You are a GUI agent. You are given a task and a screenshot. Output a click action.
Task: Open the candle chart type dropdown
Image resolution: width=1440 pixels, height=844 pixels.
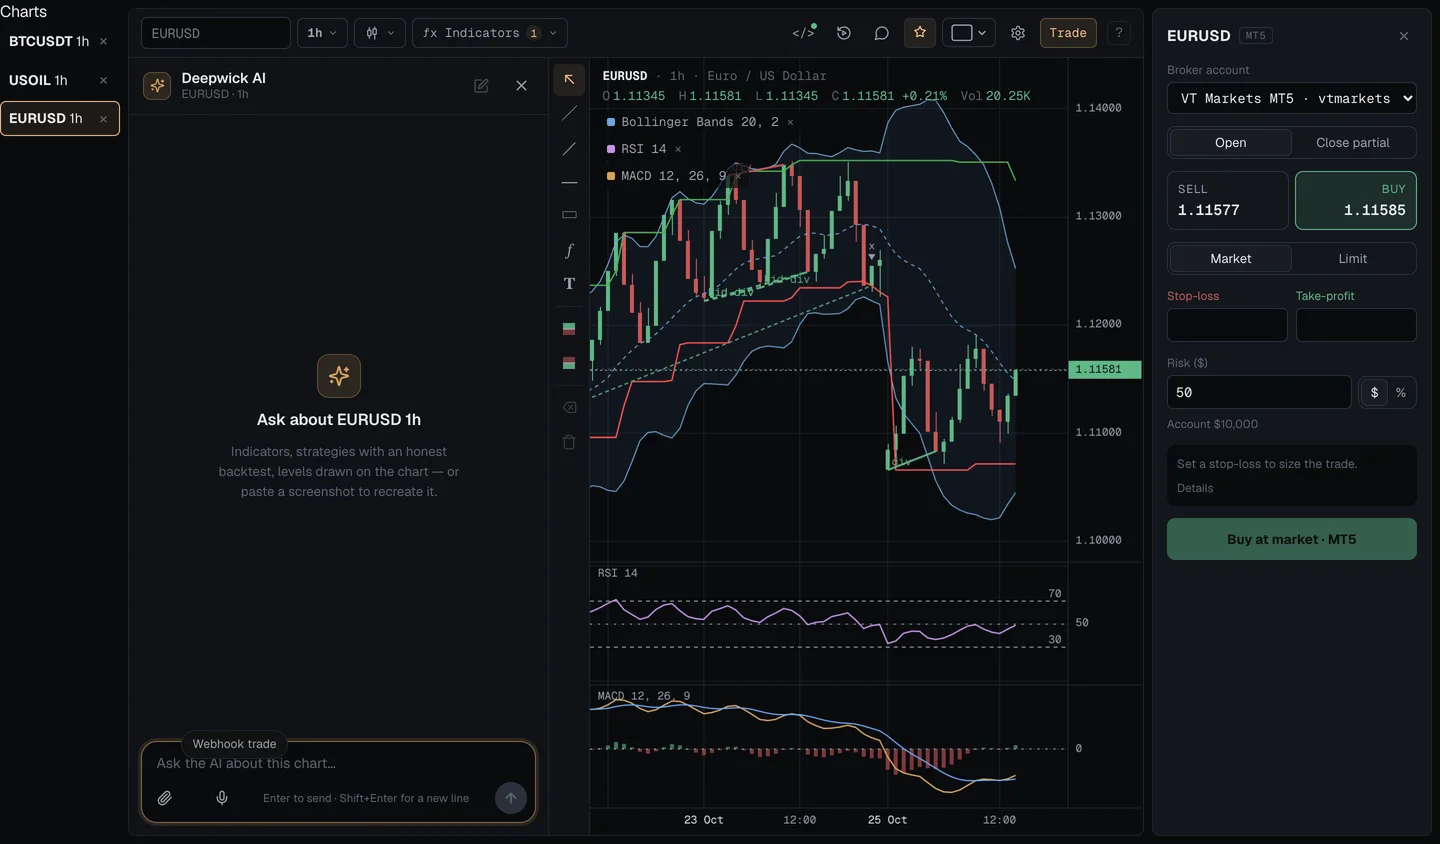point(380,33)
